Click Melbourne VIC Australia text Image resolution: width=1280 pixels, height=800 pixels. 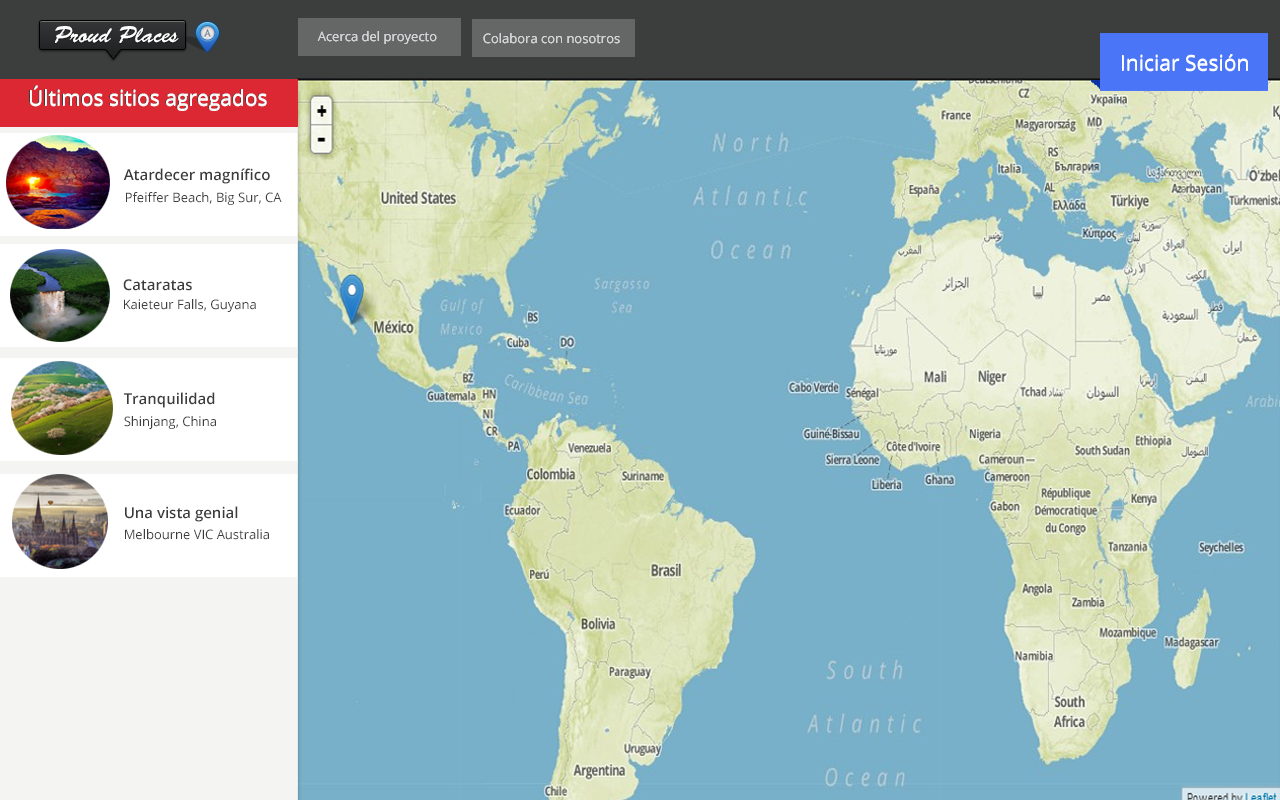pyautogui.click(x=197, y=535)
